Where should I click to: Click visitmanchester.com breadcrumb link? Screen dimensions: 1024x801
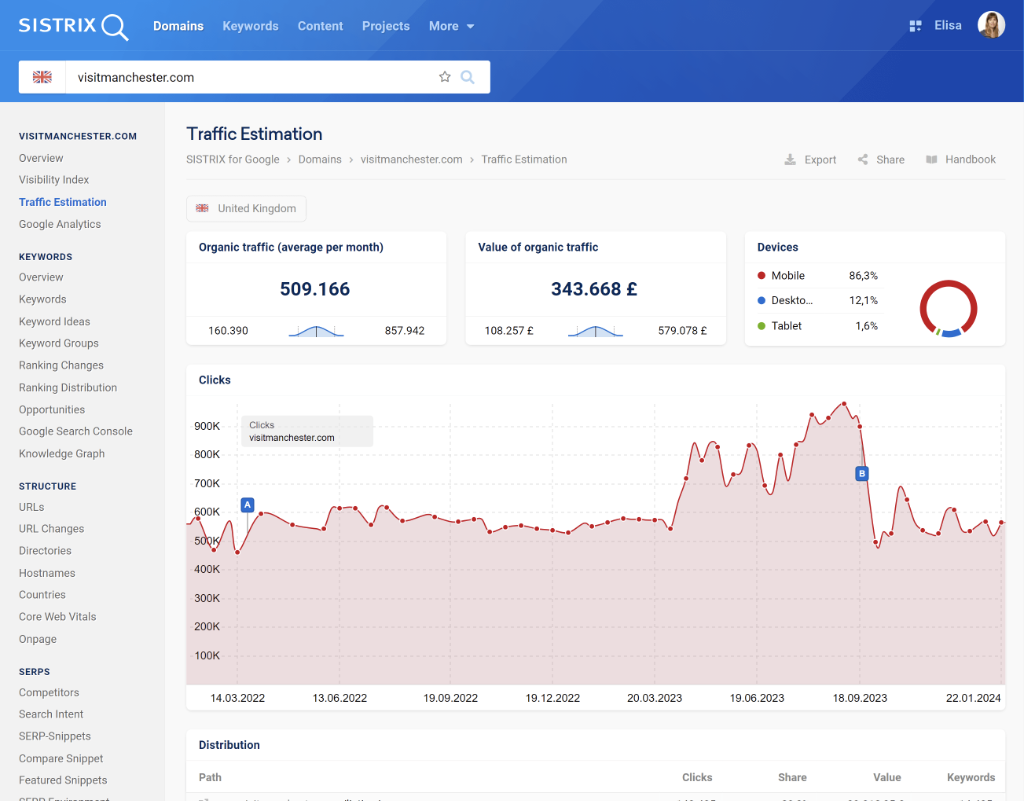click(x=411, y=159)
